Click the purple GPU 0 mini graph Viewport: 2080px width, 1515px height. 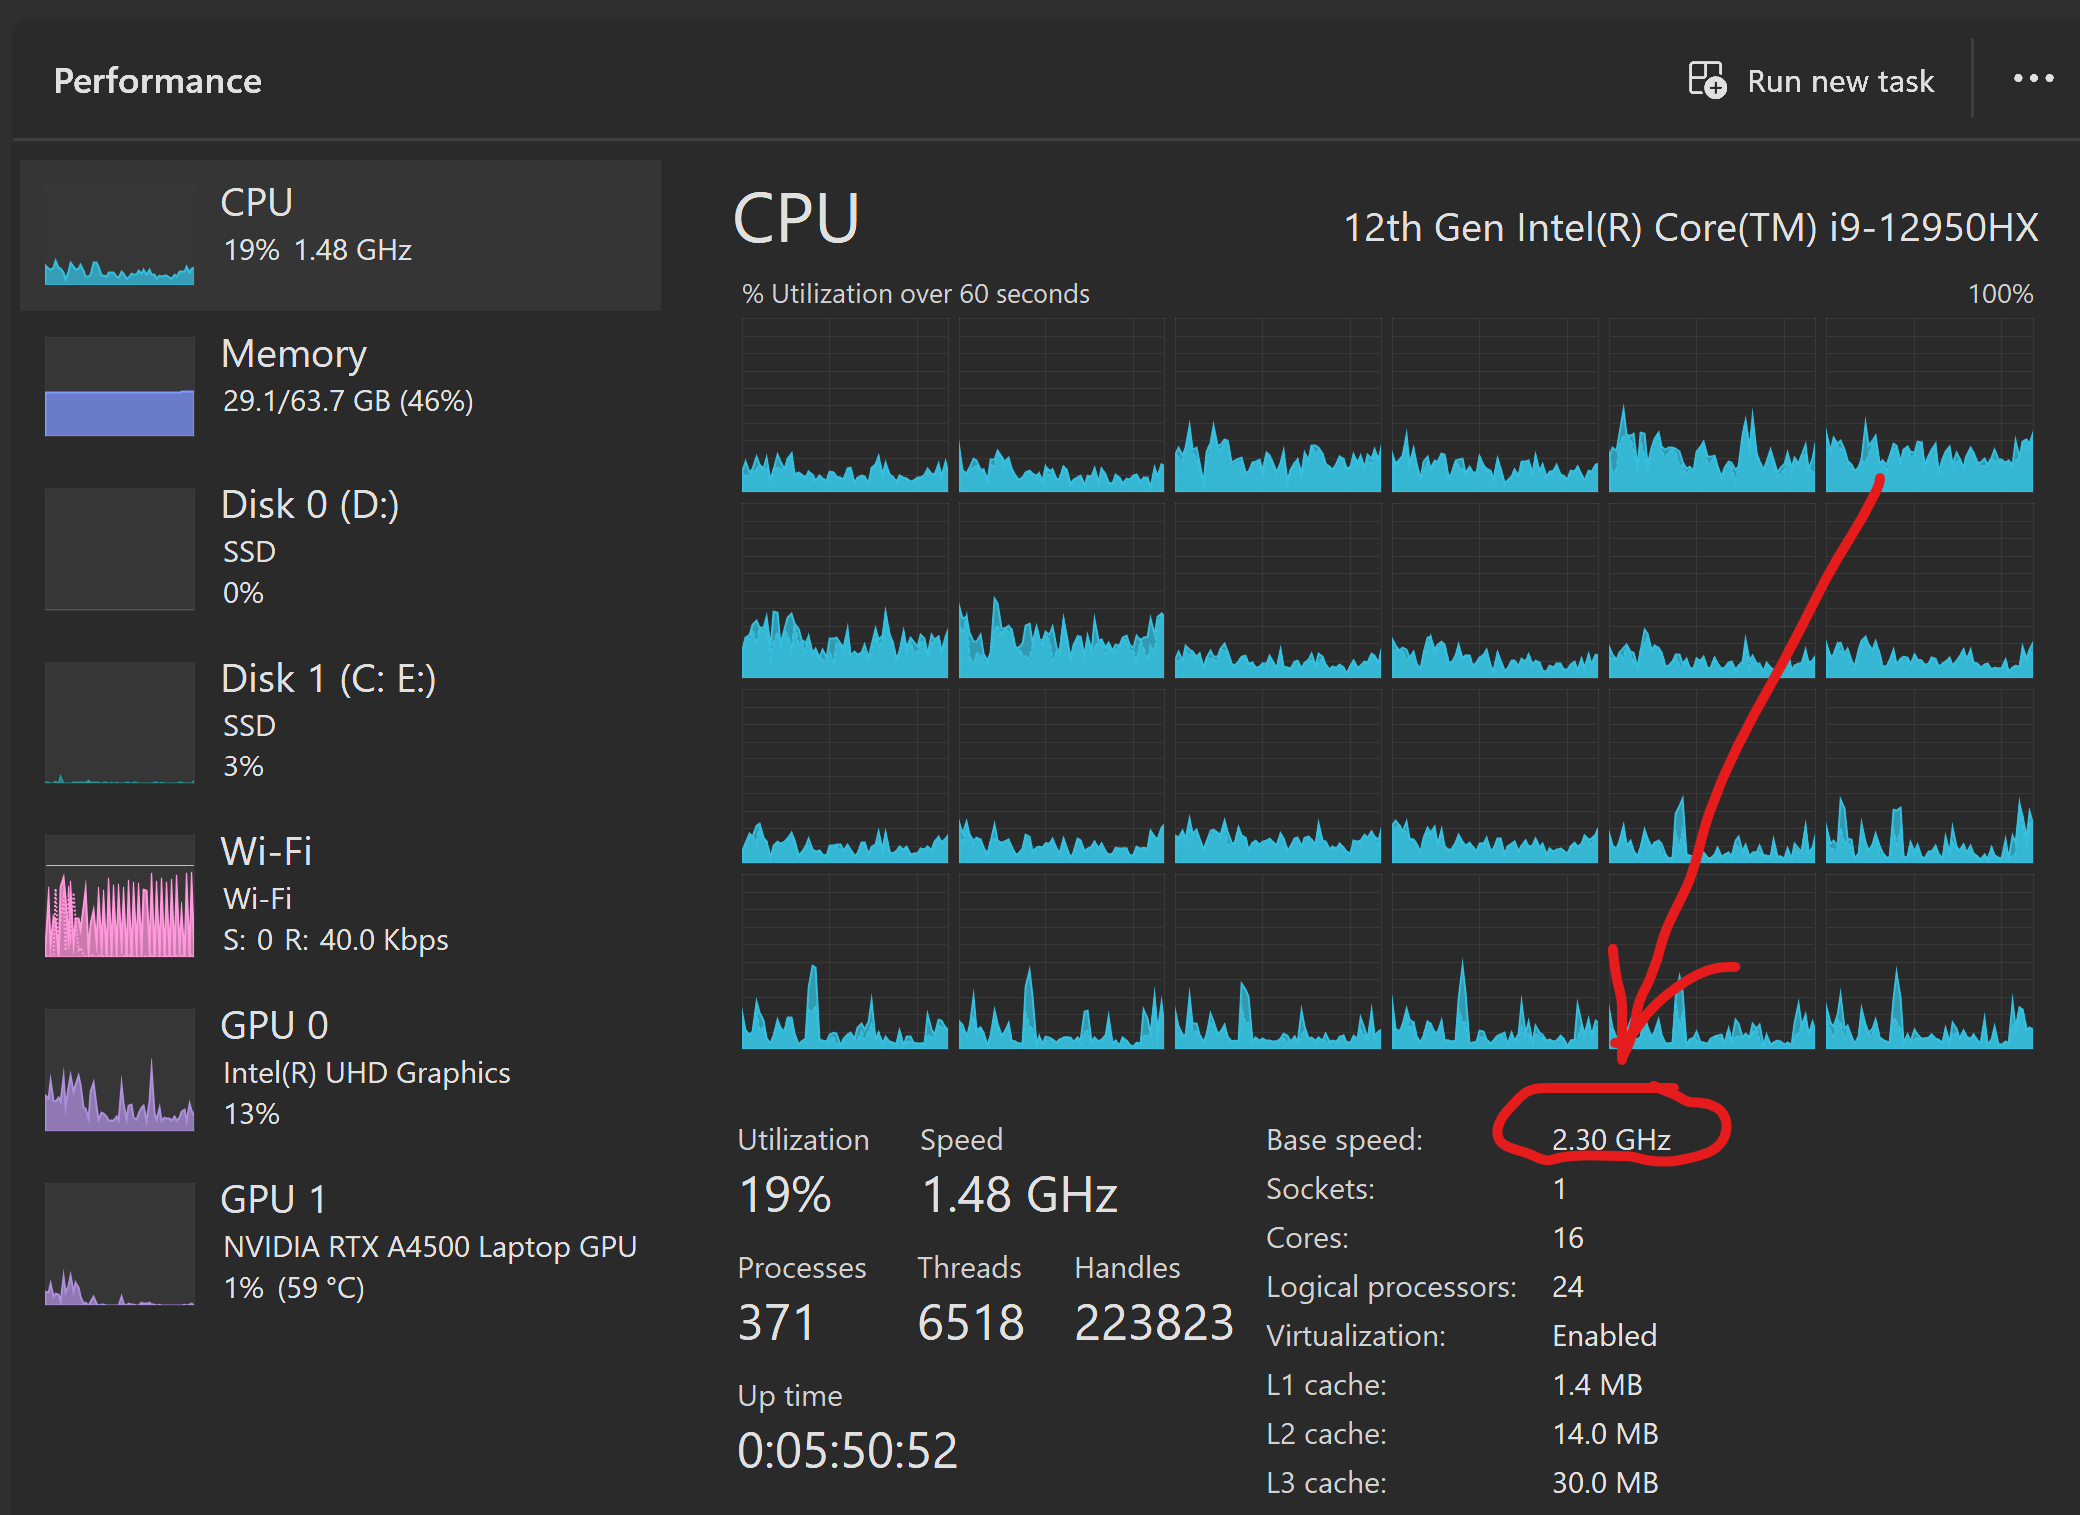(x=119, y=1070)
